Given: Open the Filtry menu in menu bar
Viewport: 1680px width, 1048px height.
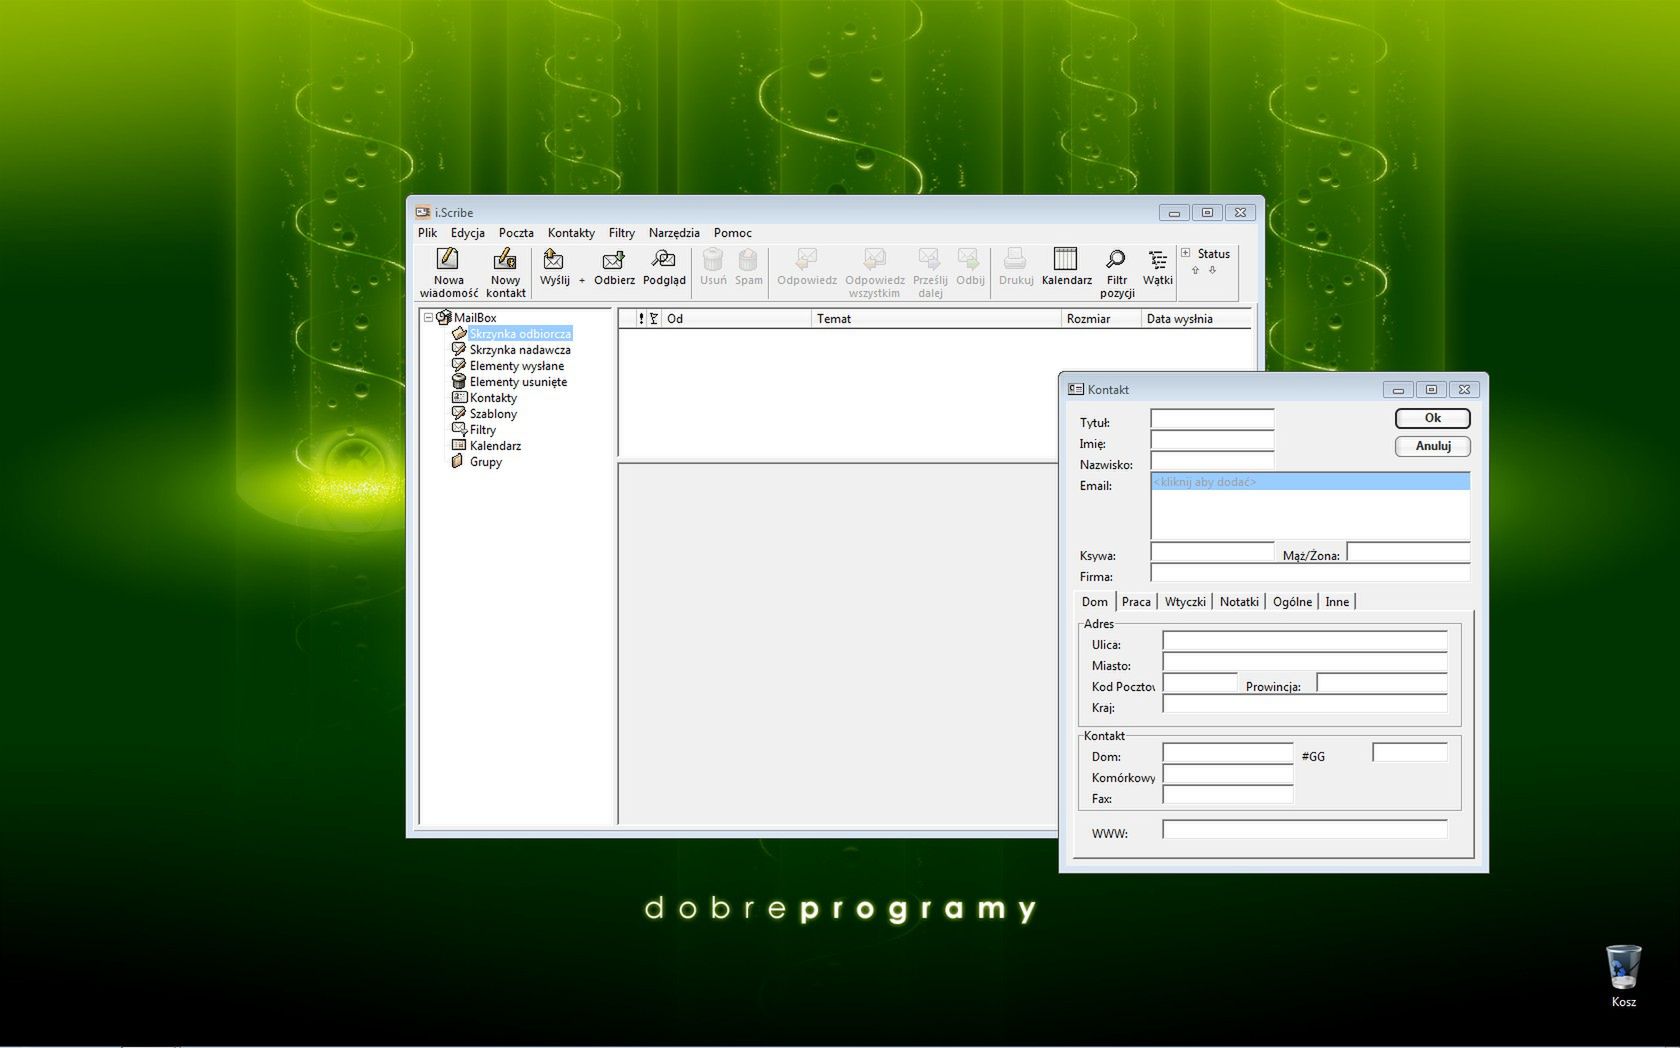Looking at the screenshot, I should pos(621,233).
